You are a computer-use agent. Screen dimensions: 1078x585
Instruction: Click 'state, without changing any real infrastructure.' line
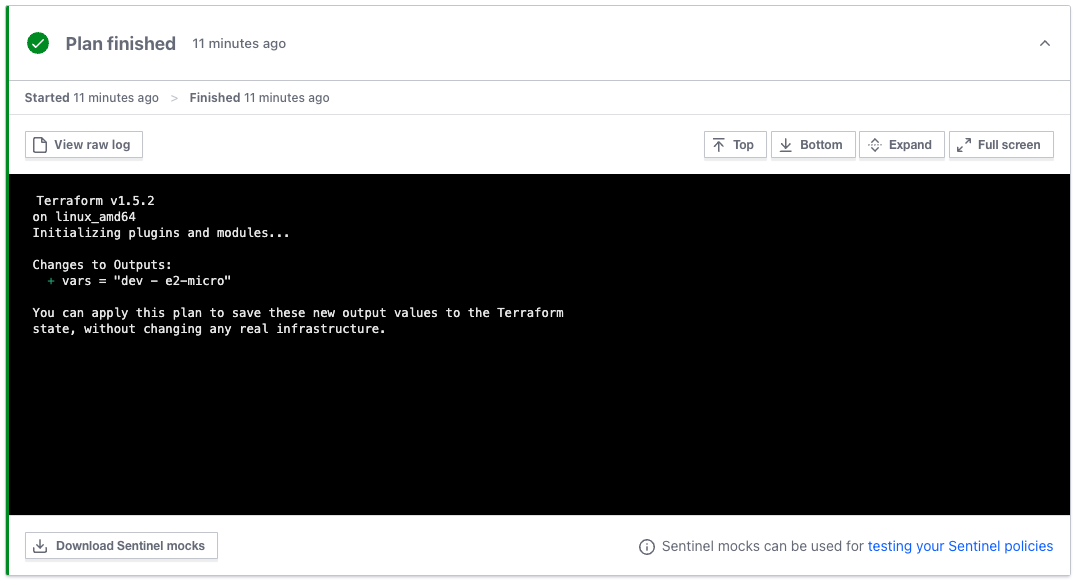[x=209, y=329]
